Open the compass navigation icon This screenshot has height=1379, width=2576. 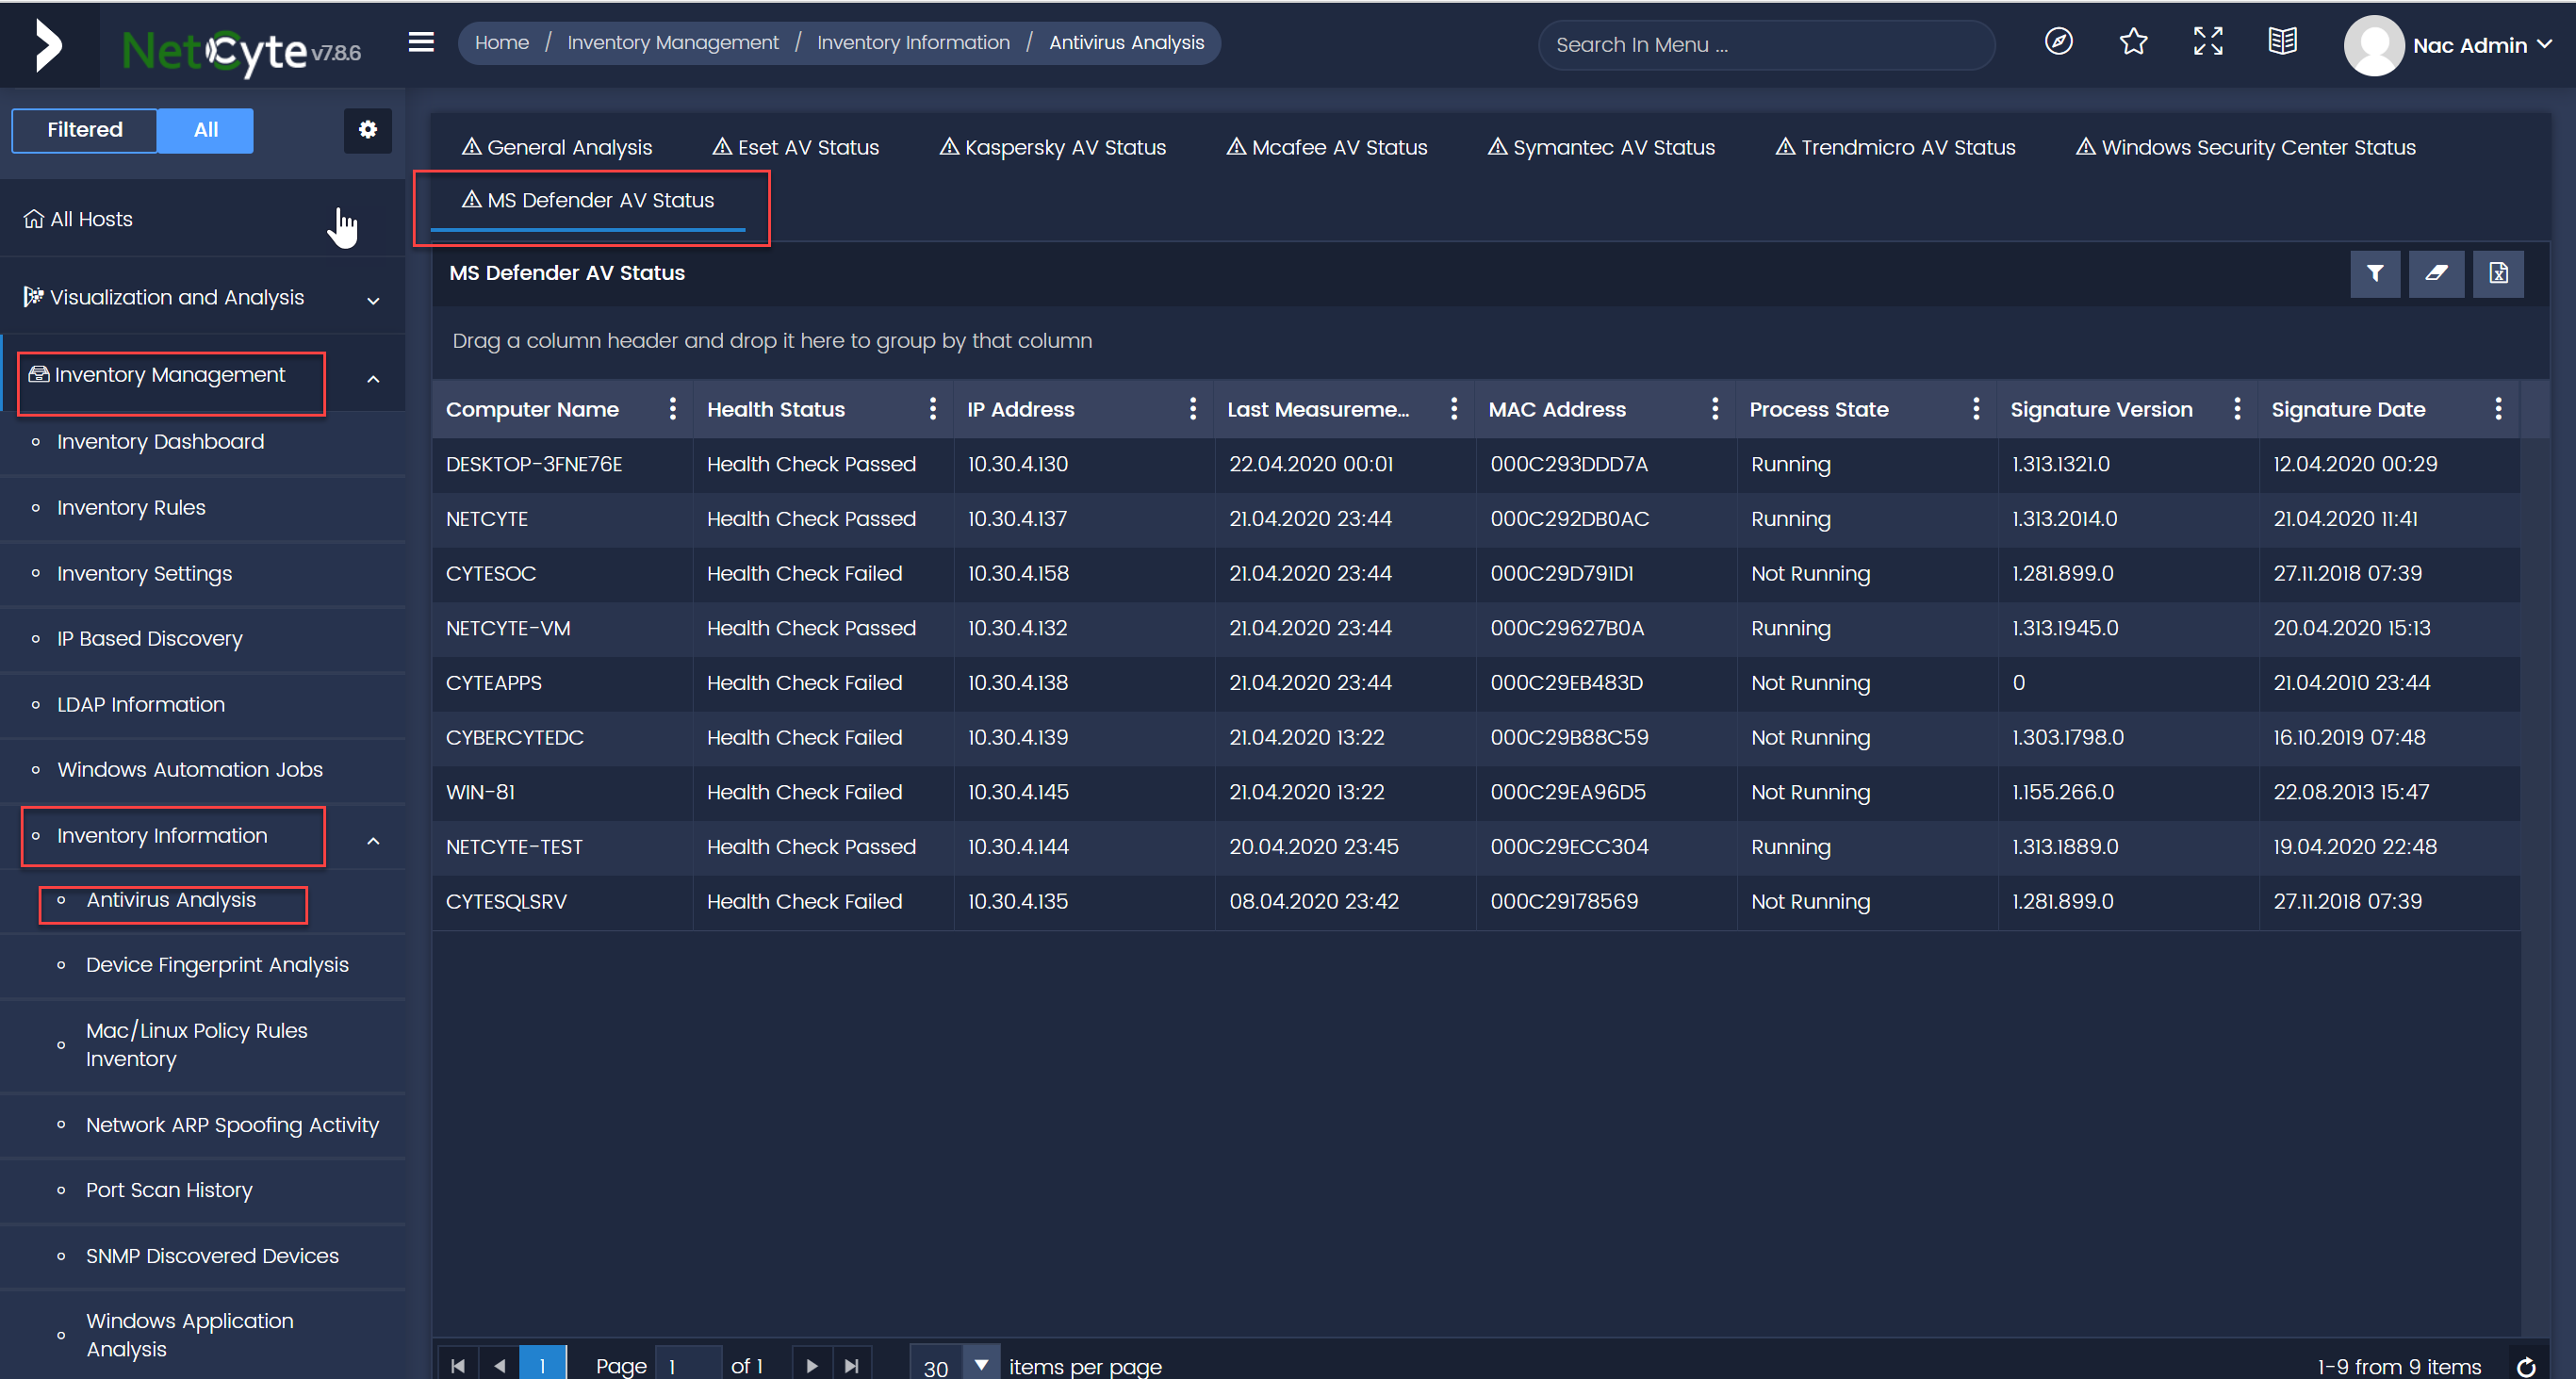tap(2058, 42)
